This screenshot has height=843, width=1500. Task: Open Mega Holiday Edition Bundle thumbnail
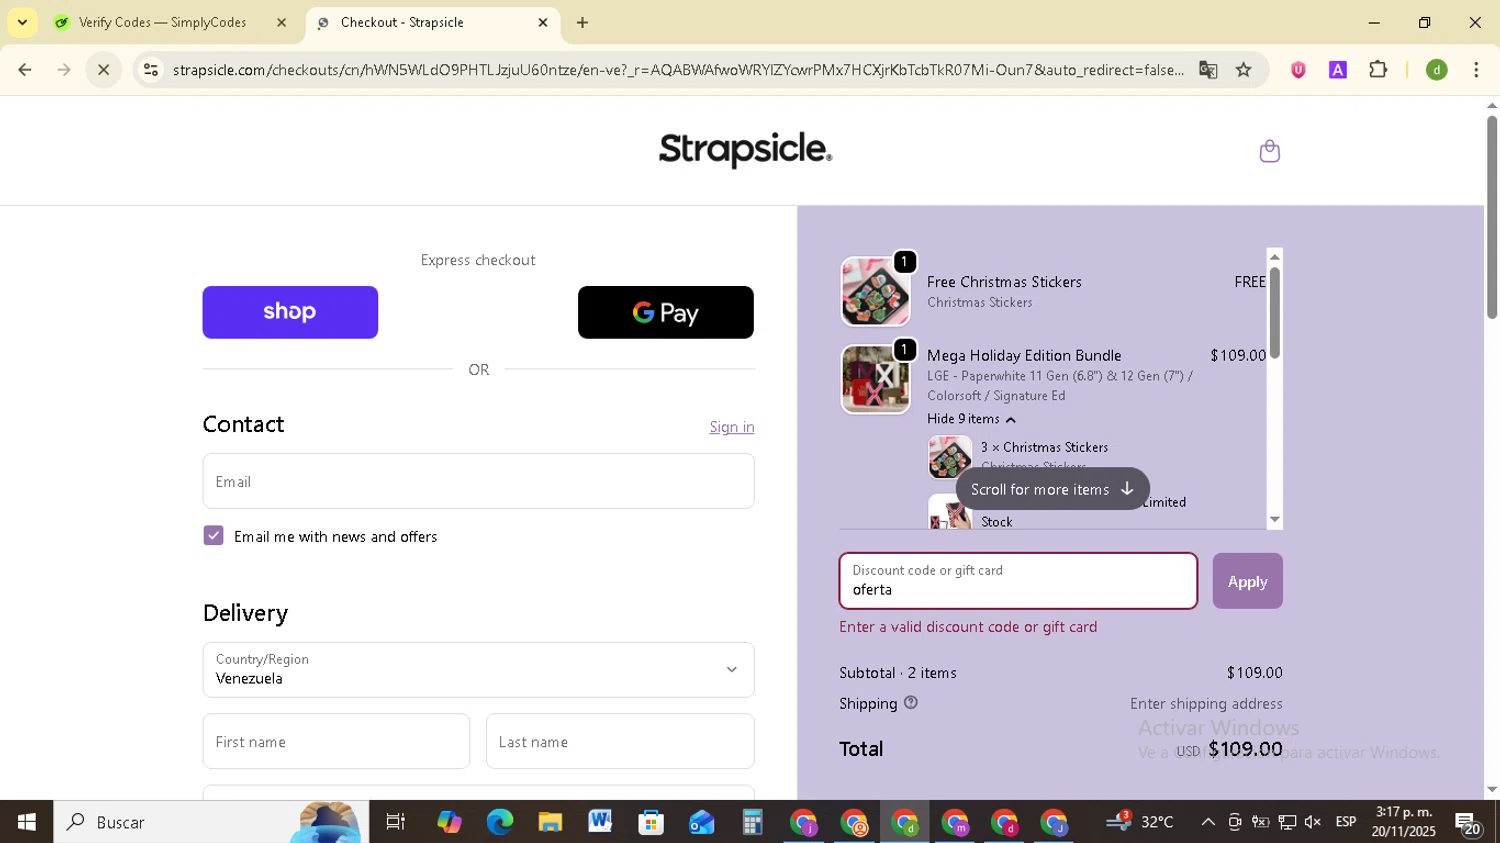(x=875, y=379)
